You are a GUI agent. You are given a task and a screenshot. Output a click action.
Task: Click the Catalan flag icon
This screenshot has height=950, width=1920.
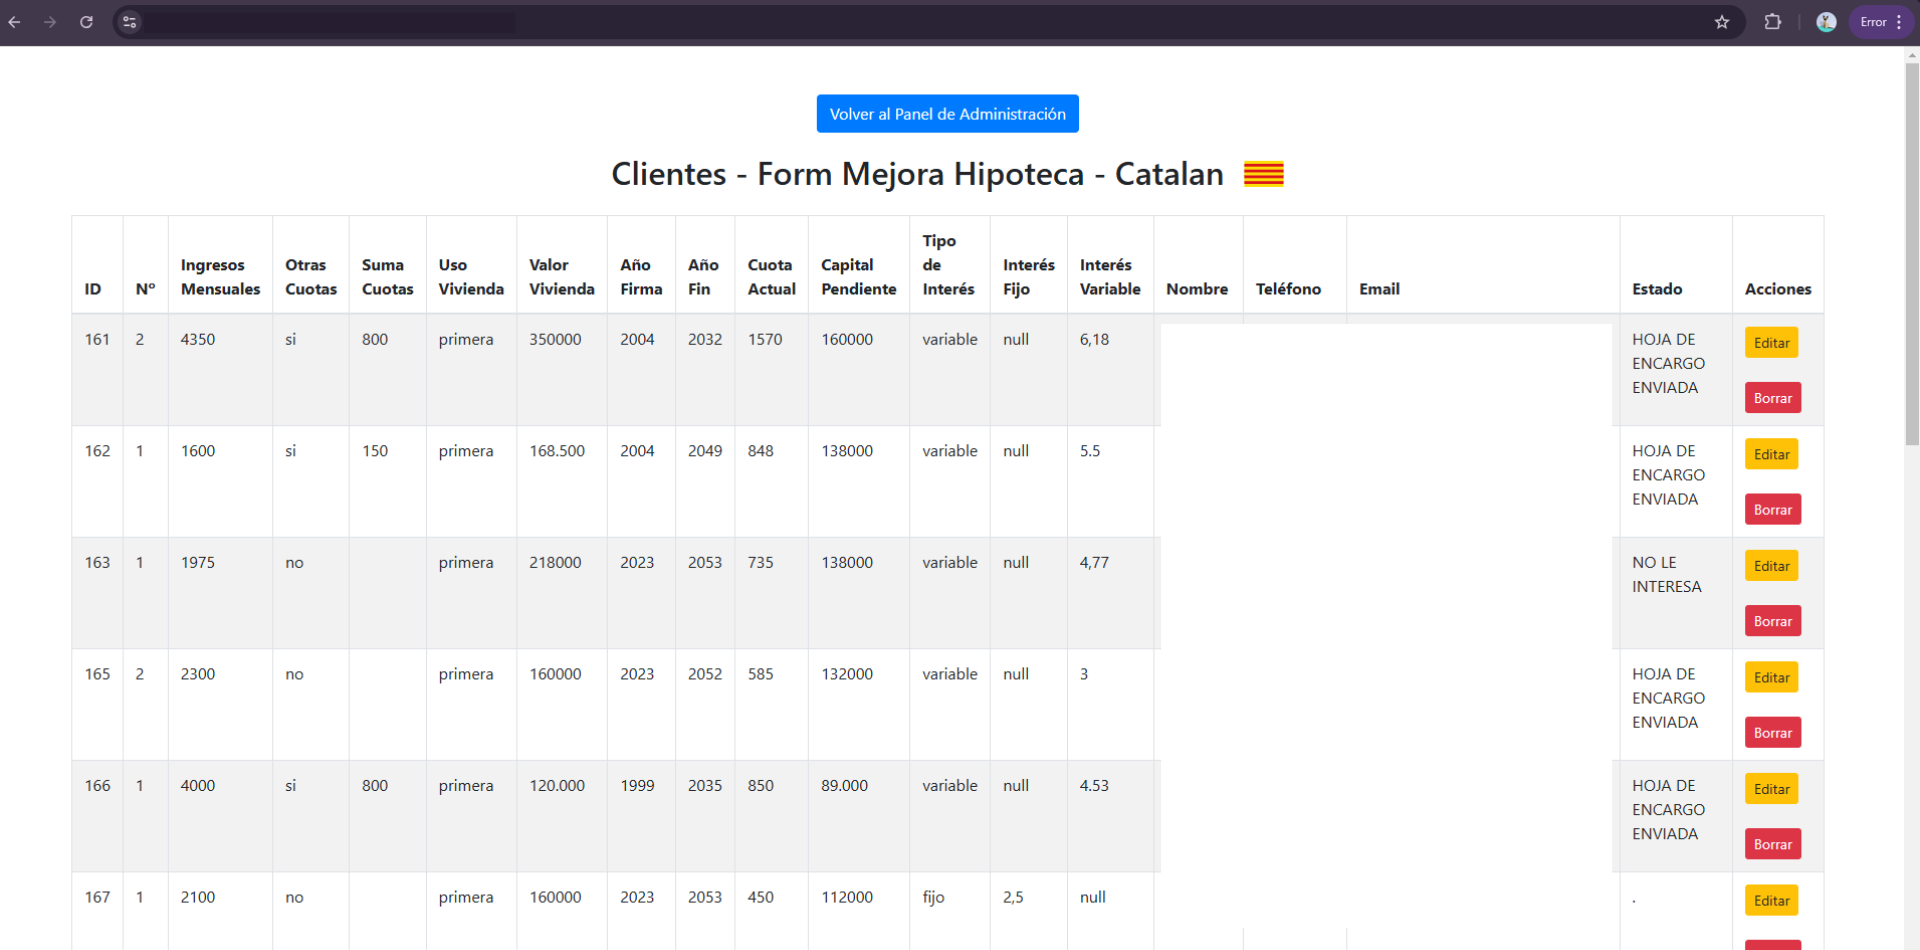pos(1263,174)
